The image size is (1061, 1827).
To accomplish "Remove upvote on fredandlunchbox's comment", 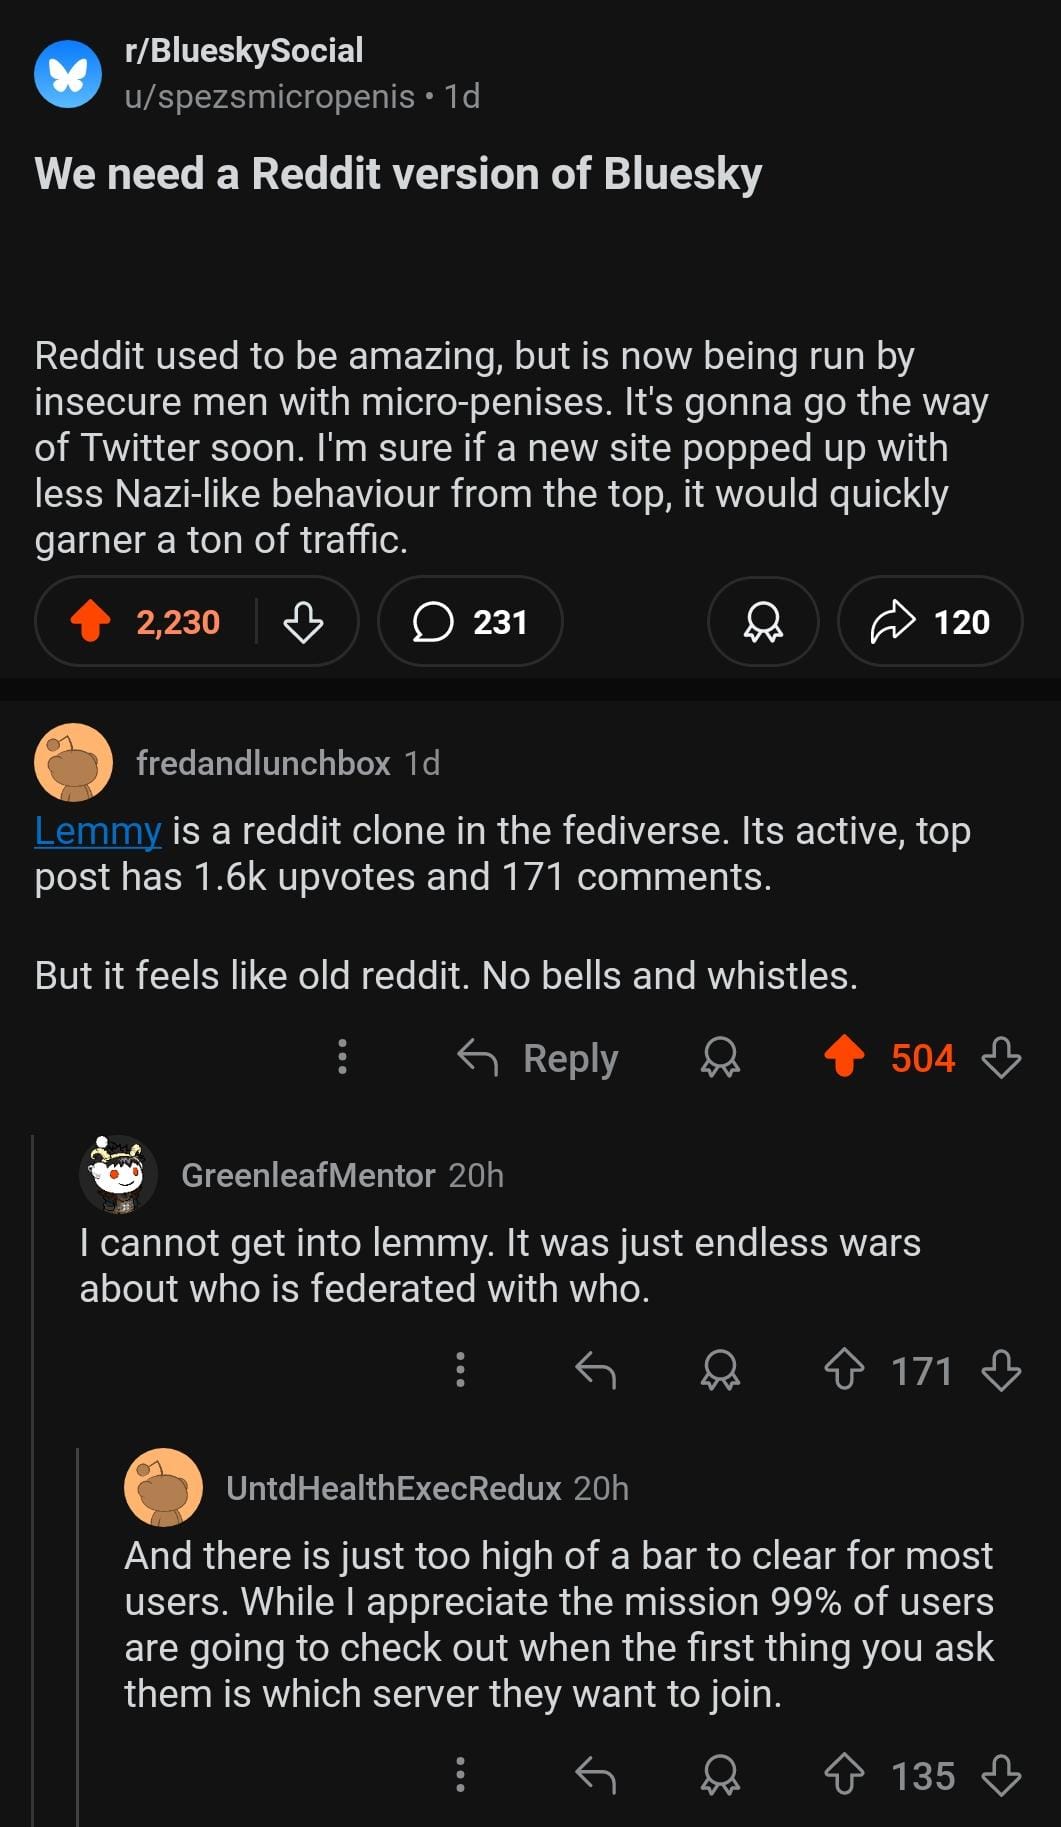I will [845, 1057].
